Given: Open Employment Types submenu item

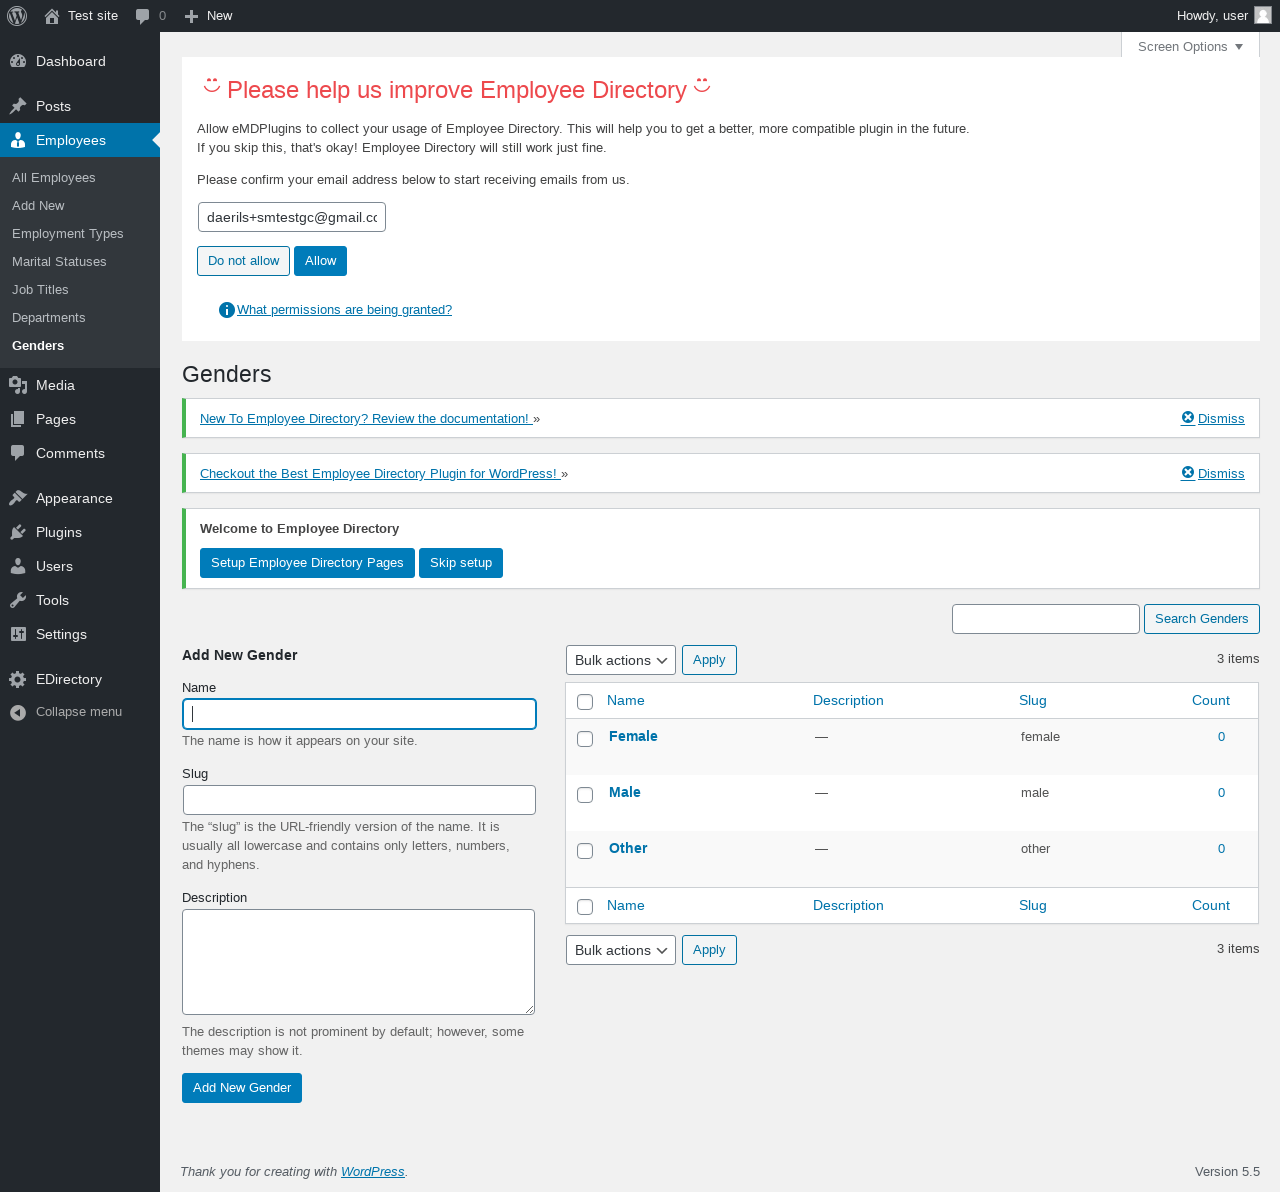Looking at the screenshot, I should click(68, 234).
